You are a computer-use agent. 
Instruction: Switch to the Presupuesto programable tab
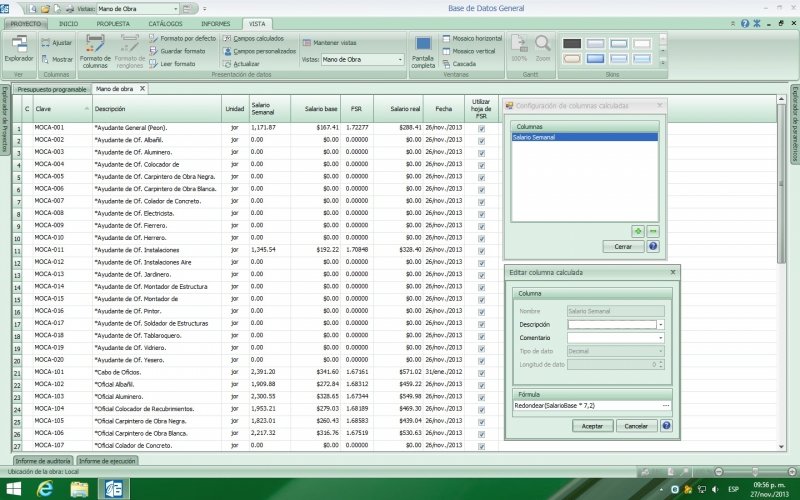pos(52,89)
